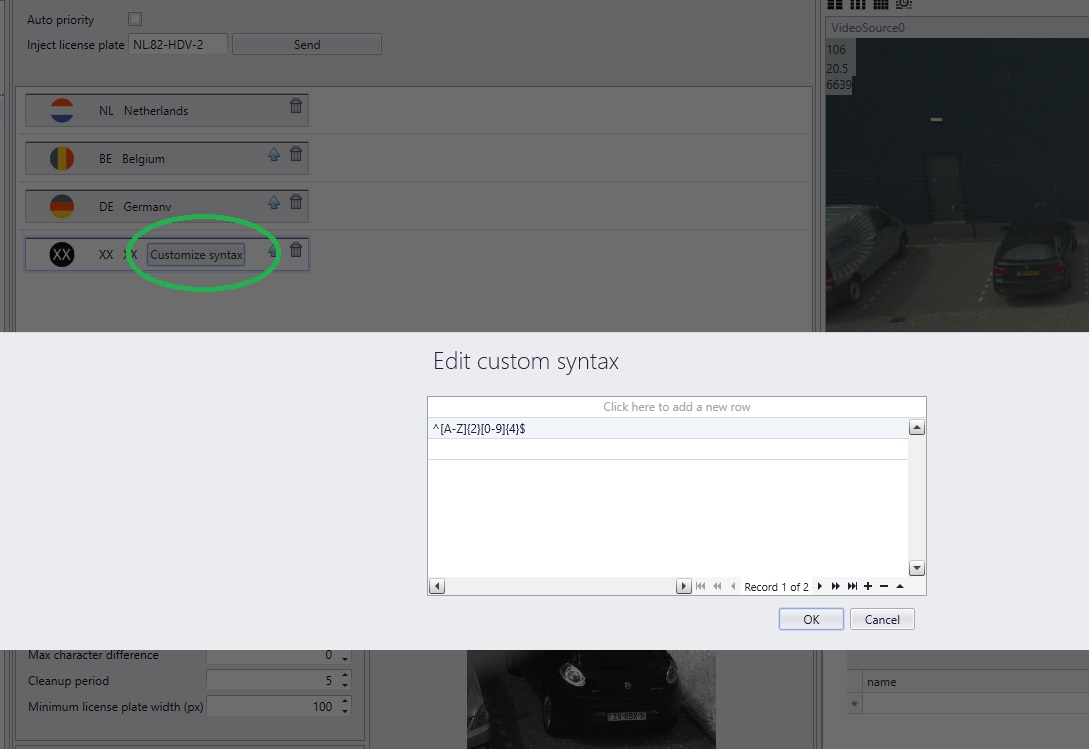Click 'Click here to add a new row'
Screen dimensions: 1089x749
click(676, 407)
